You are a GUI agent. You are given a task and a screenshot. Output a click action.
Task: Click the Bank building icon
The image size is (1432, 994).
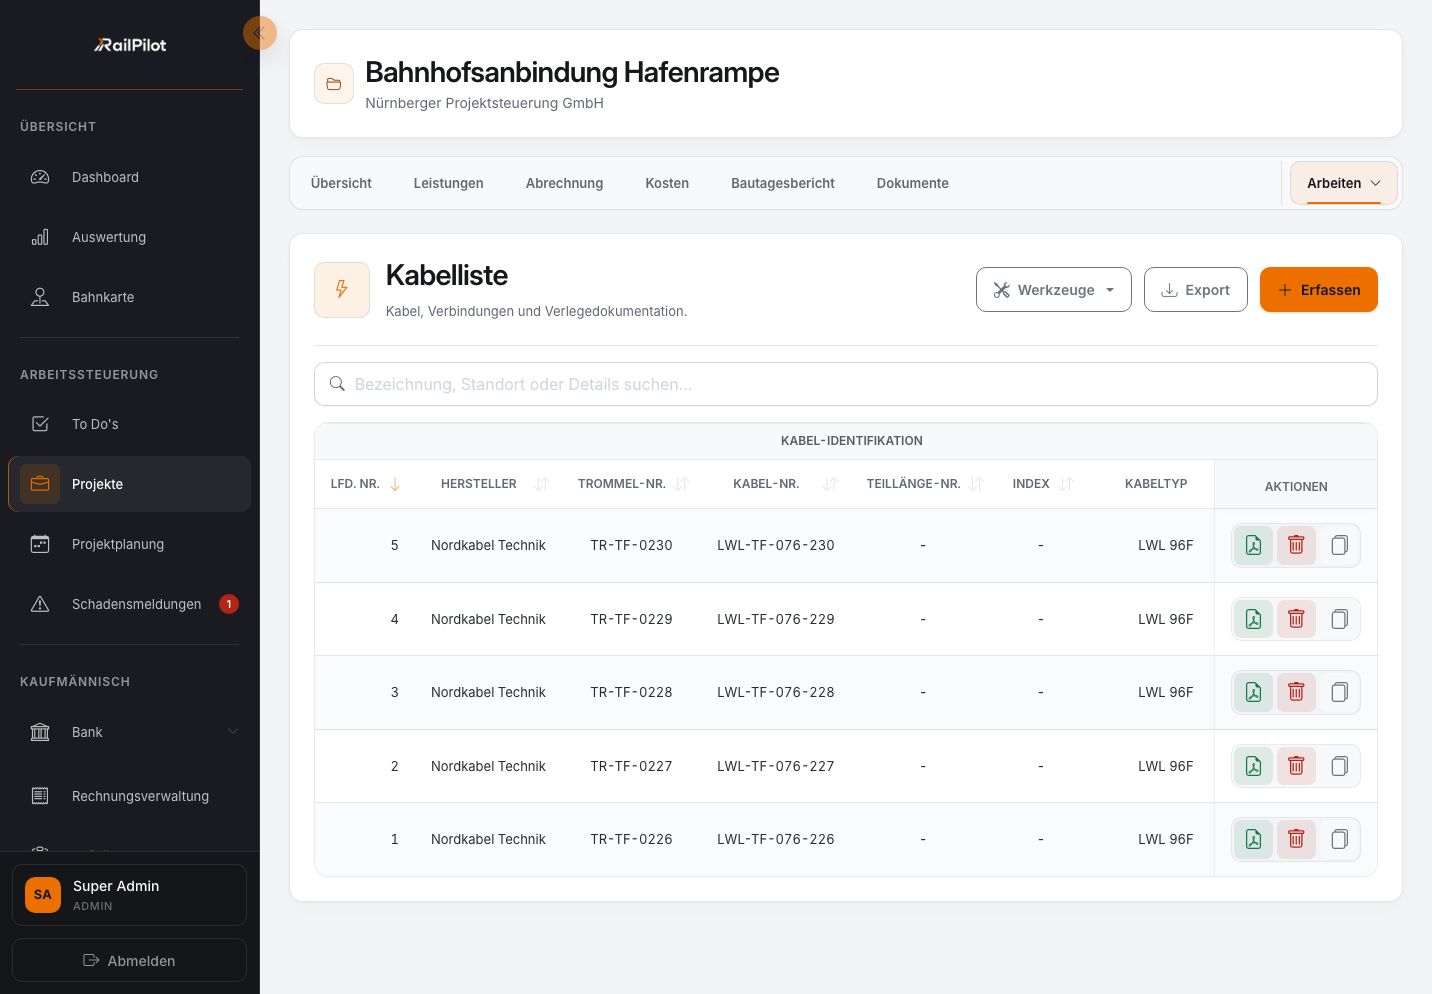40,732
